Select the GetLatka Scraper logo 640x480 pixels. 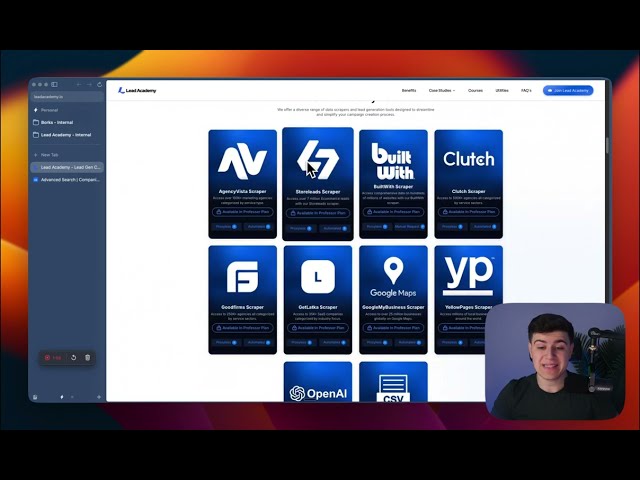click(x=318, y=273)
